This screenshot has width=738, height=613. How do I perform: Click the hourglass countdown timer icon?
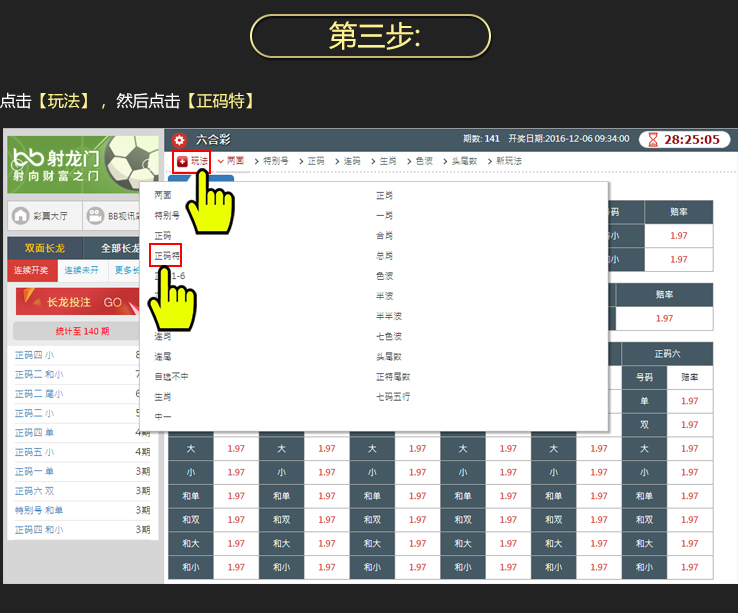[653, 140]
